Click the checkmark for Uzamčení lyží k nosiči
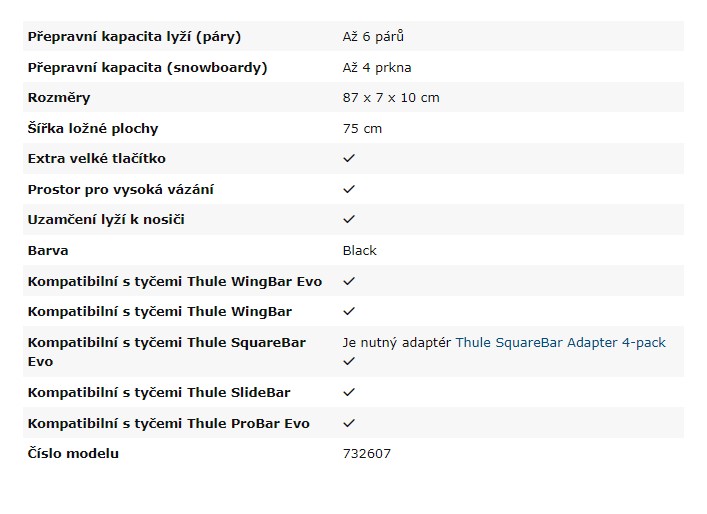The width and height of the screenshot is (707, 514). (x=349, y=220)
